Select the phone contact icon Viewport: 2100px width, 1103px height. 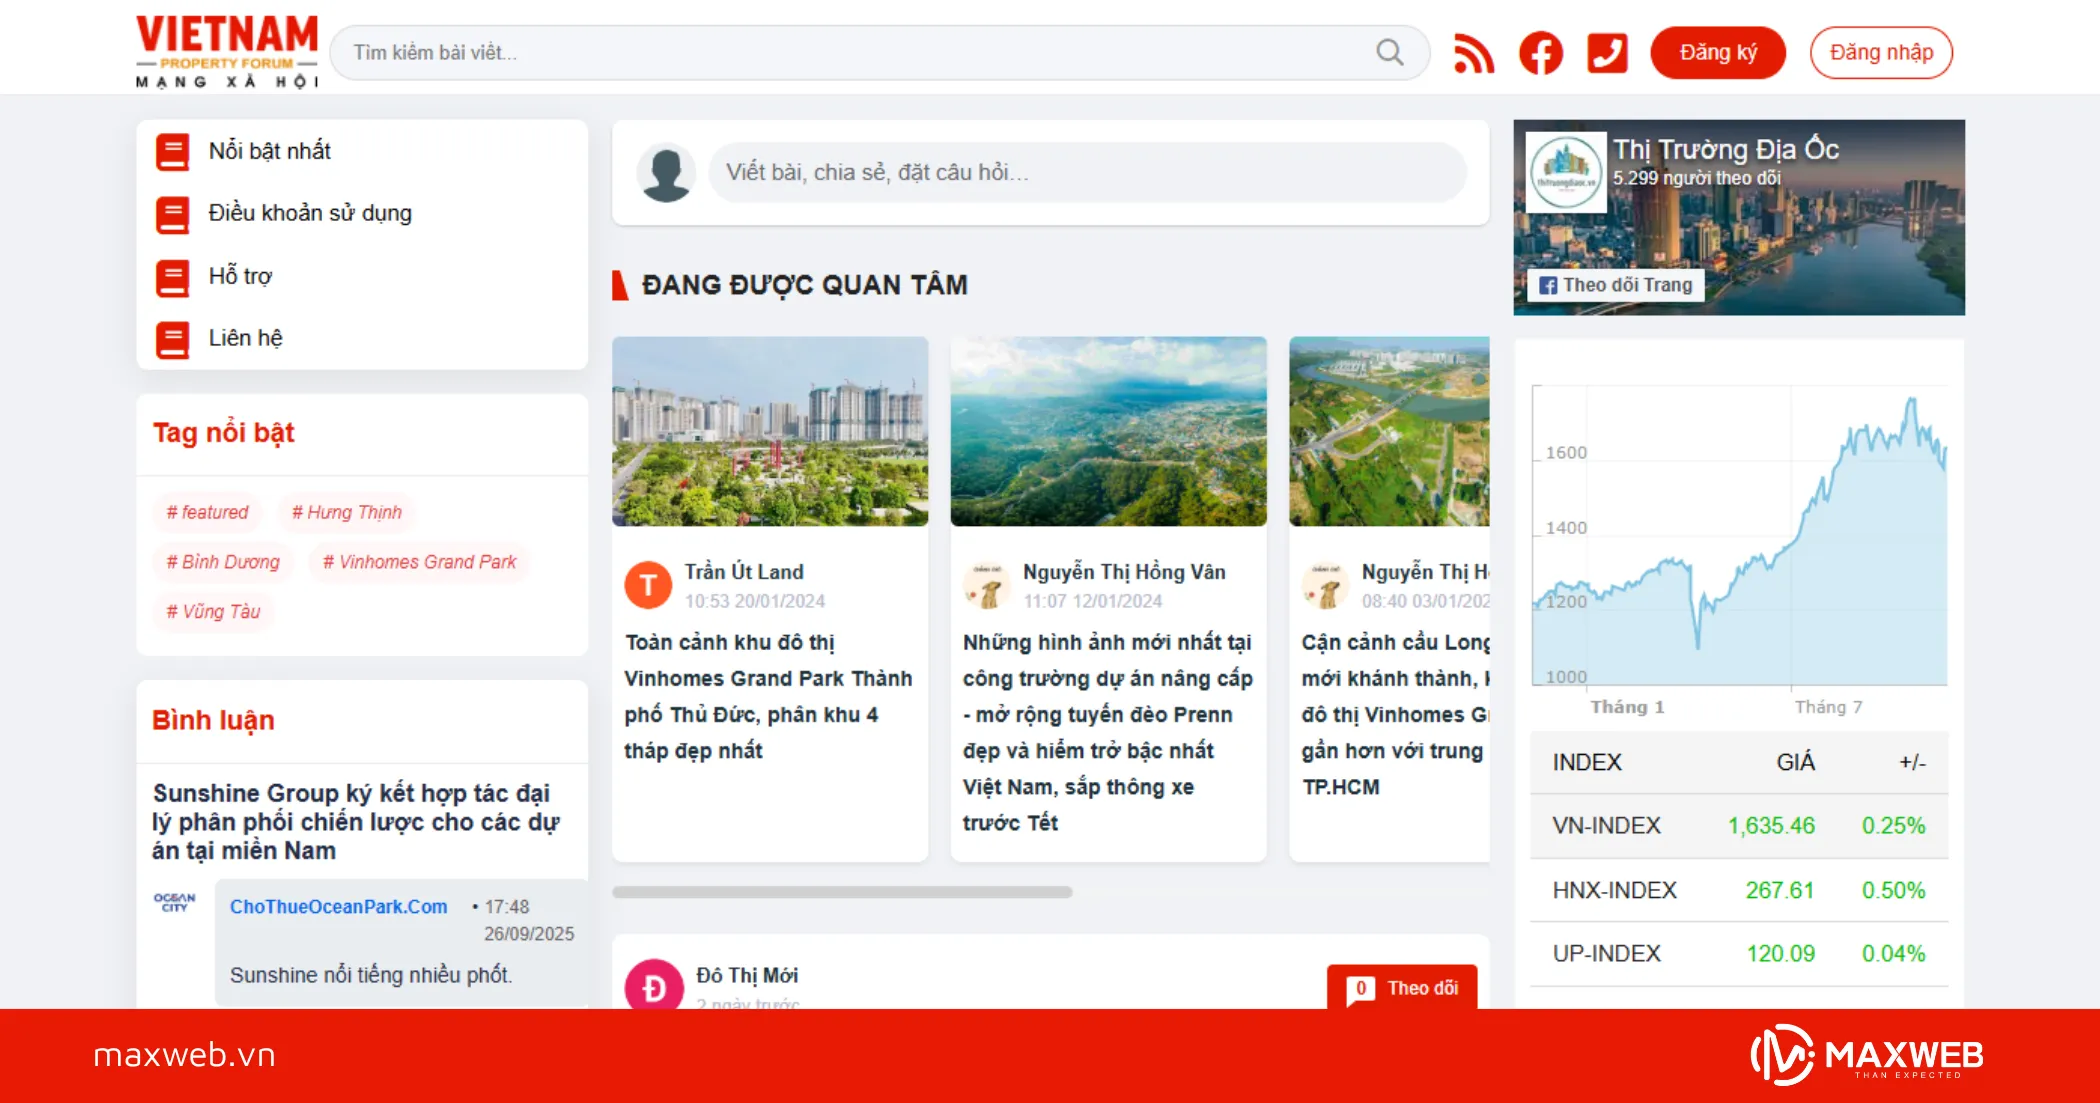pyautogui.click(x=1607, y=52)
